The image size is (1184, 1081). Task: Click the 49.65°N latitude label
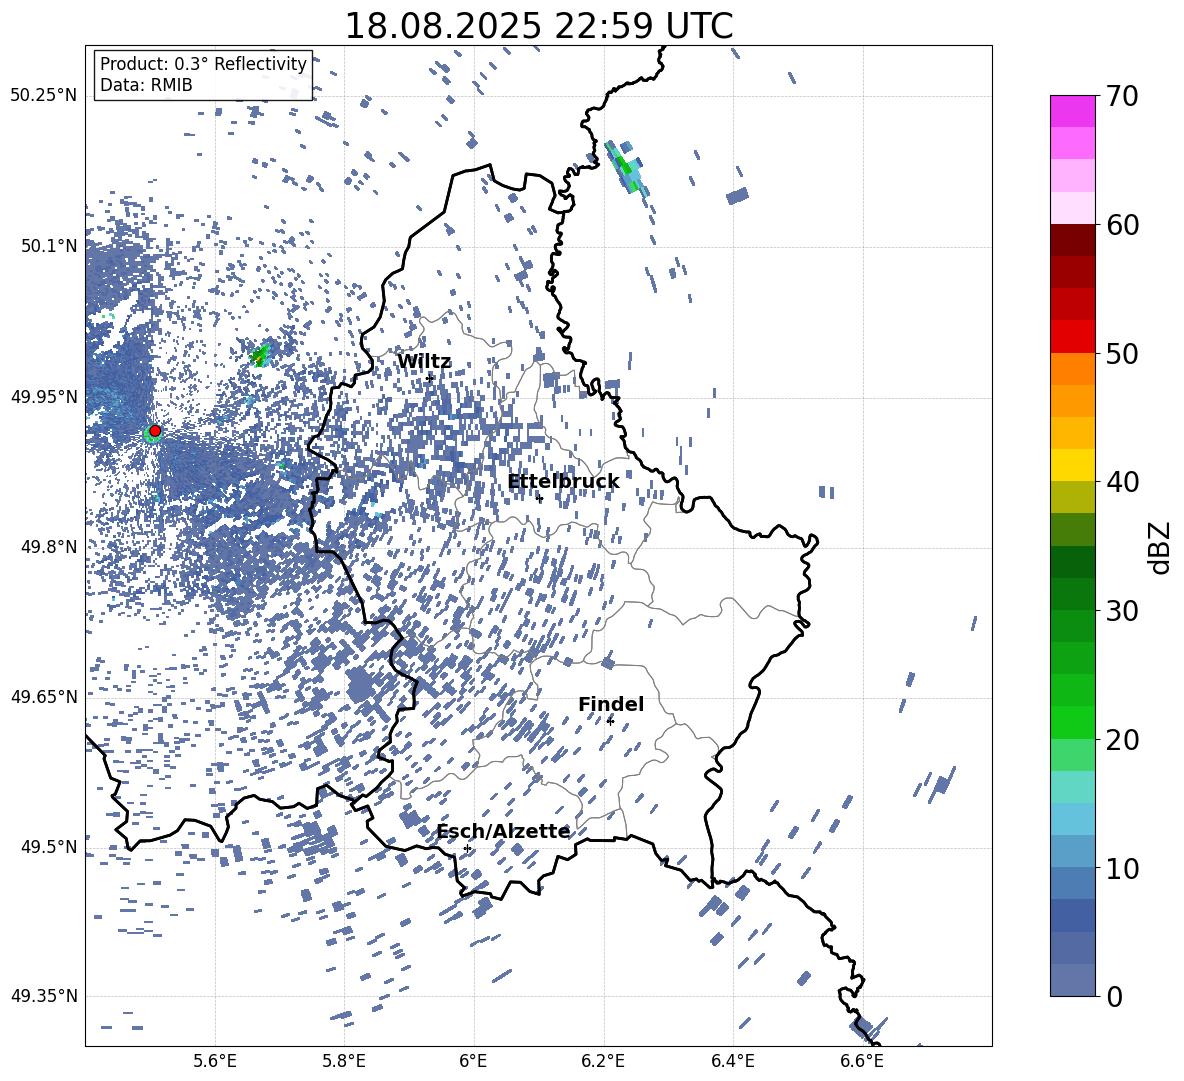click(44, 696)
